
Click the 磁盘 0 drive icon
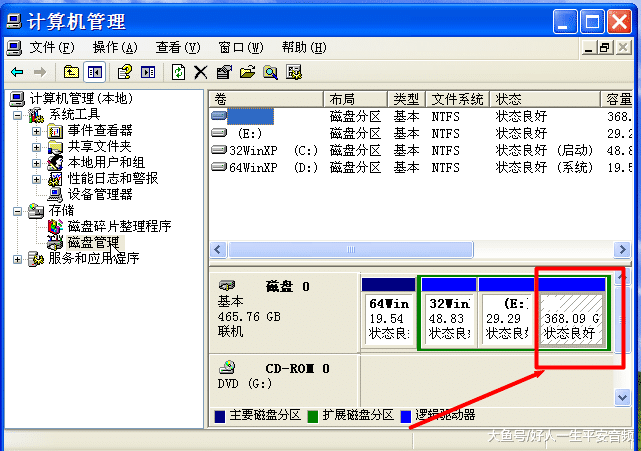click(227, 285)
